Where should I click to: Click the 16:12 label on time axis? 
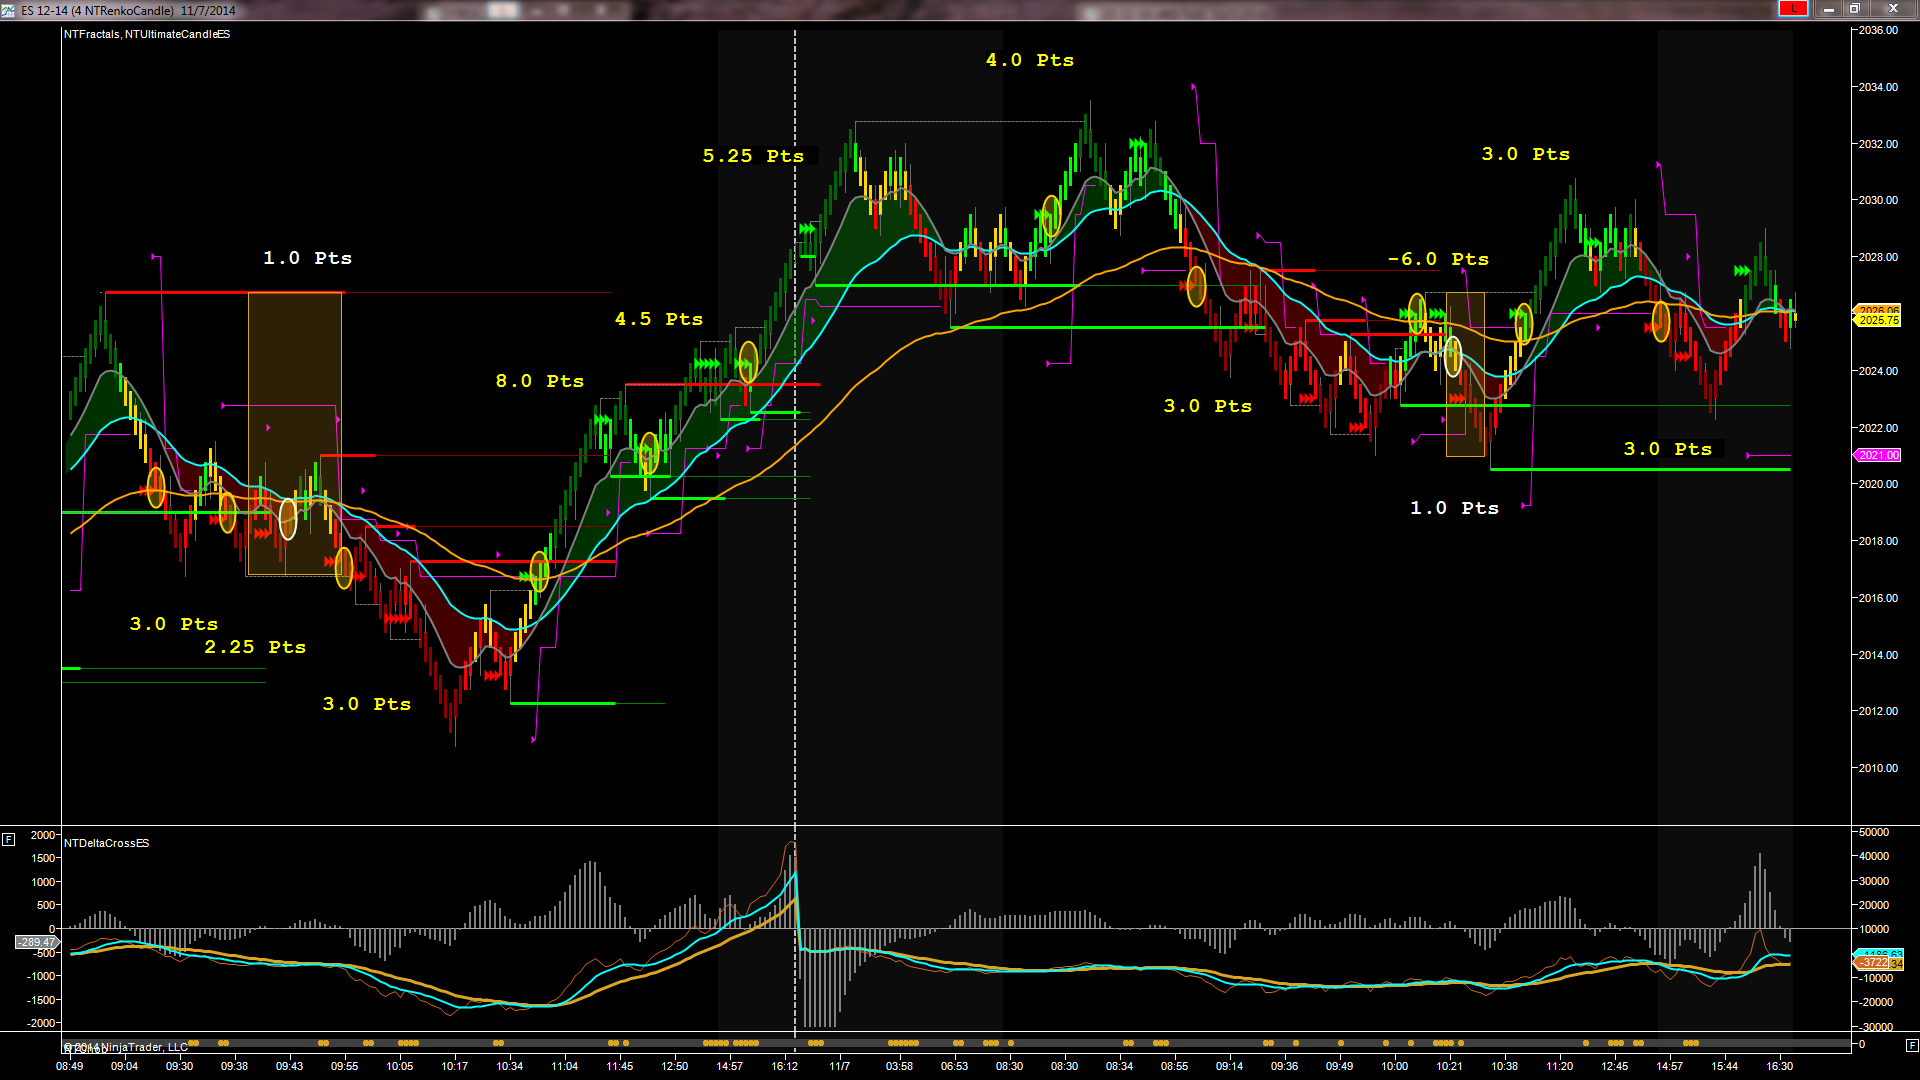point(784,1066)
